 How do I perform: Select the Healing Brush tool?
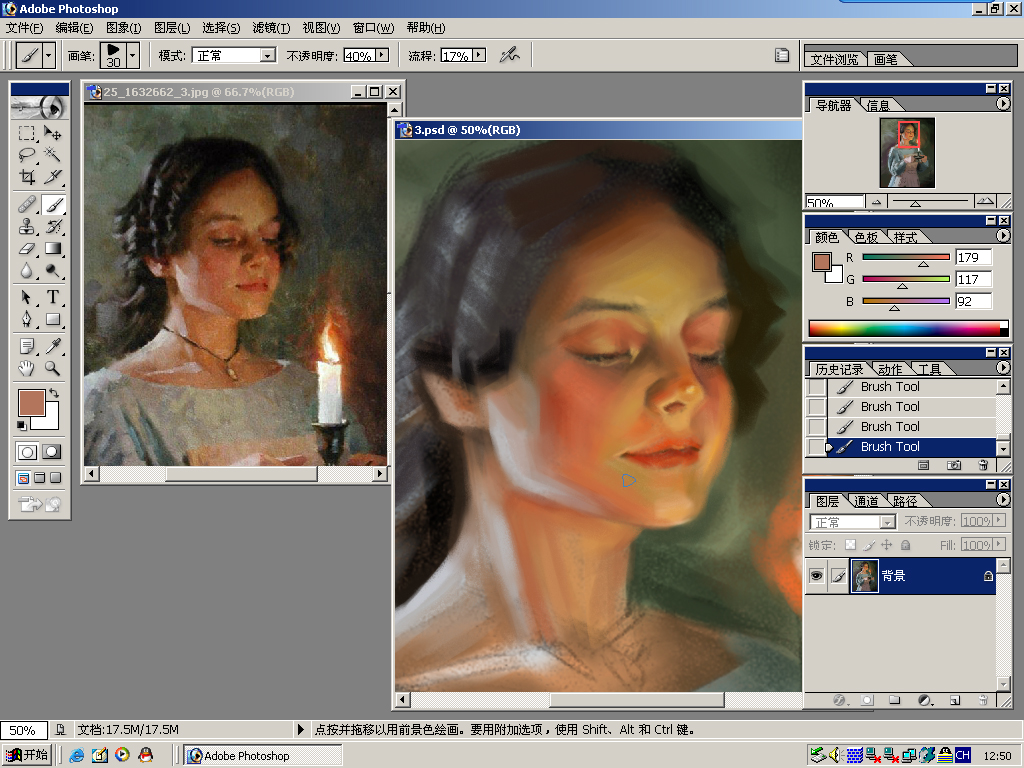click(27, 205)
